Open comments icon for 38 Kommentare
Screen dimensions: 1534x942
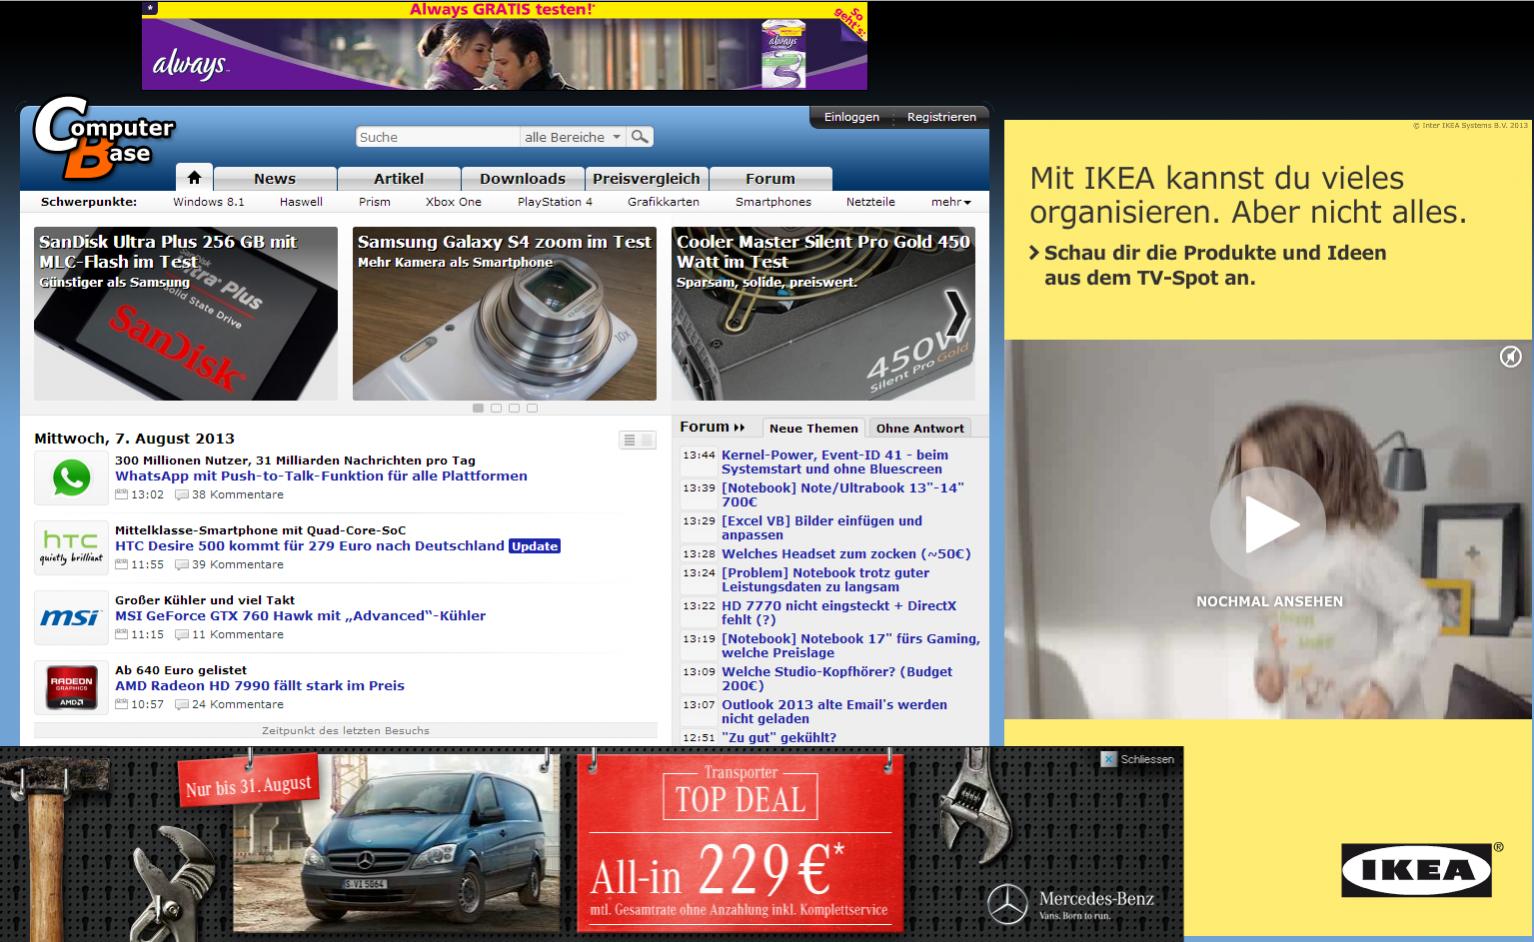pyautogui.click(x=181, y=495)
